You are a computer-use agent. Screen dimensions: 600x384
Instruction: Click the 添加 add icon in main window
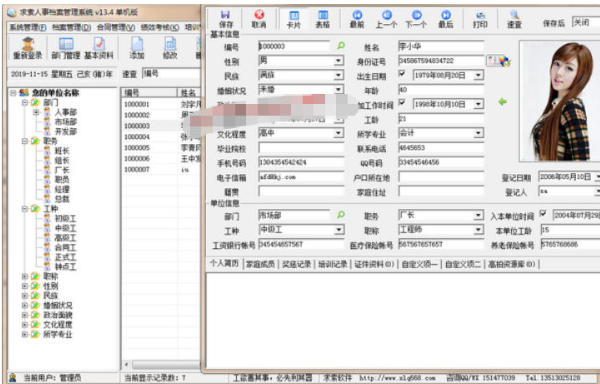(x=137, y=49)
